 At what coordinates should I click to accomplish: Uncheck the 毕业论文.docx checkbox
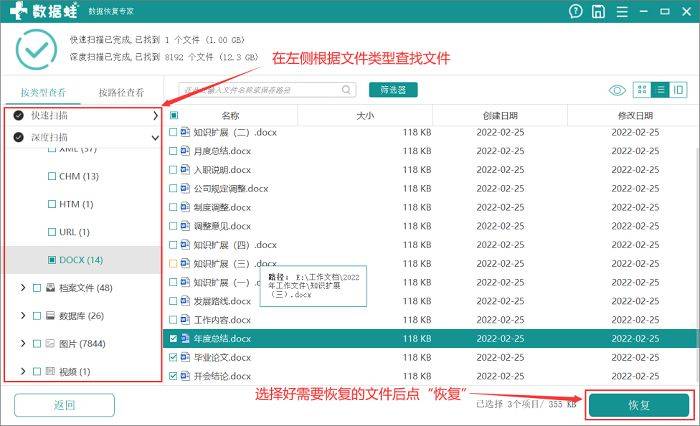coord(173,358)
